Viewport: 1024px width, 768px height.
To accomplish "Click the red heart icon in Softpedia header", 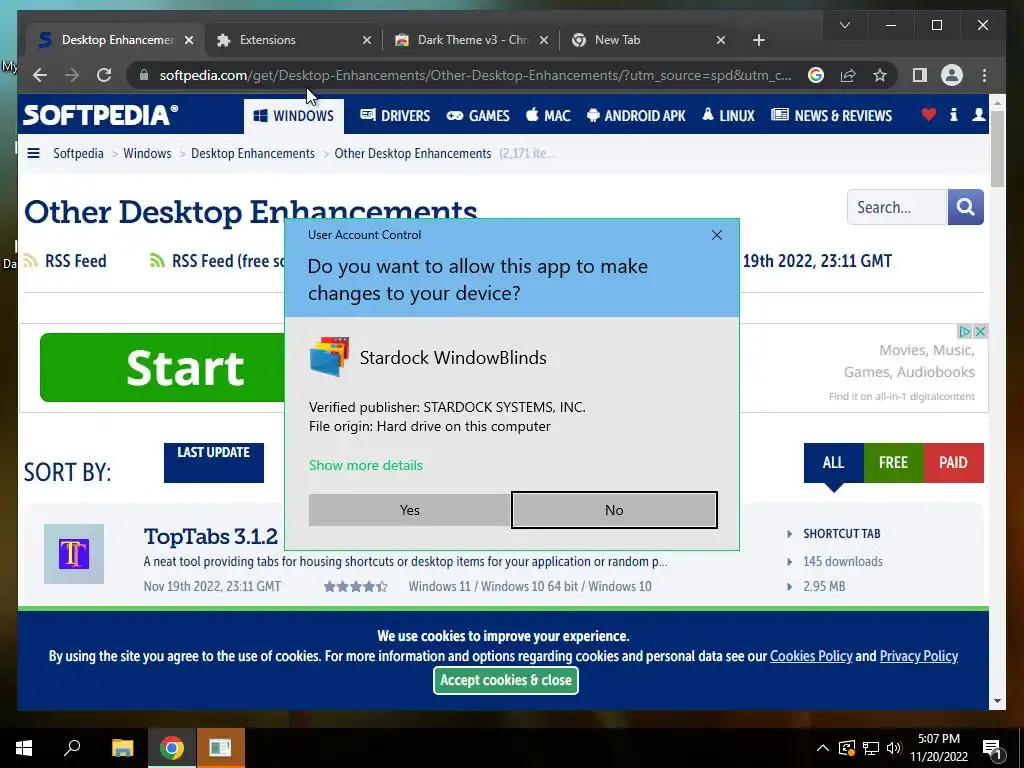I will [x=929, y=115].
